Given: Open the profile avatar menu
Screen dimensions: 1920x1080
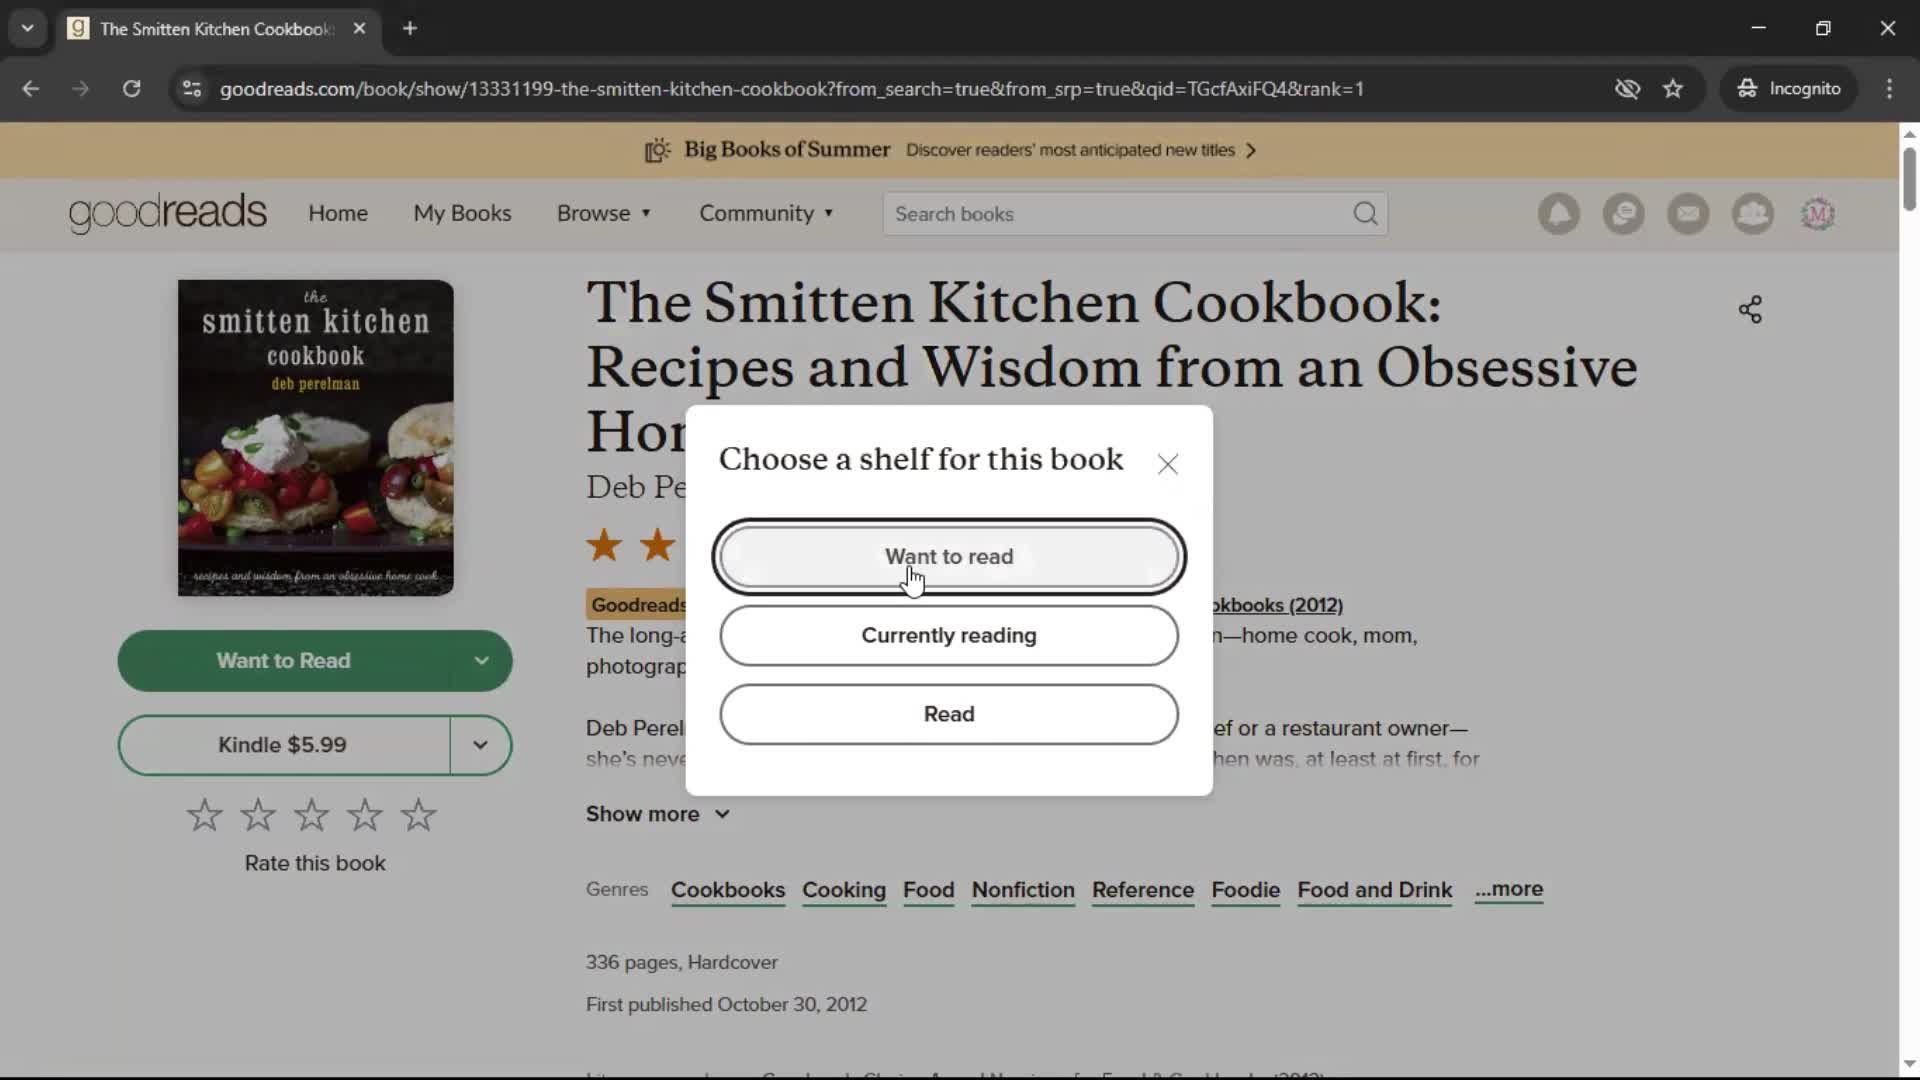Looking at the screenshot, I should pos(1818,214).
